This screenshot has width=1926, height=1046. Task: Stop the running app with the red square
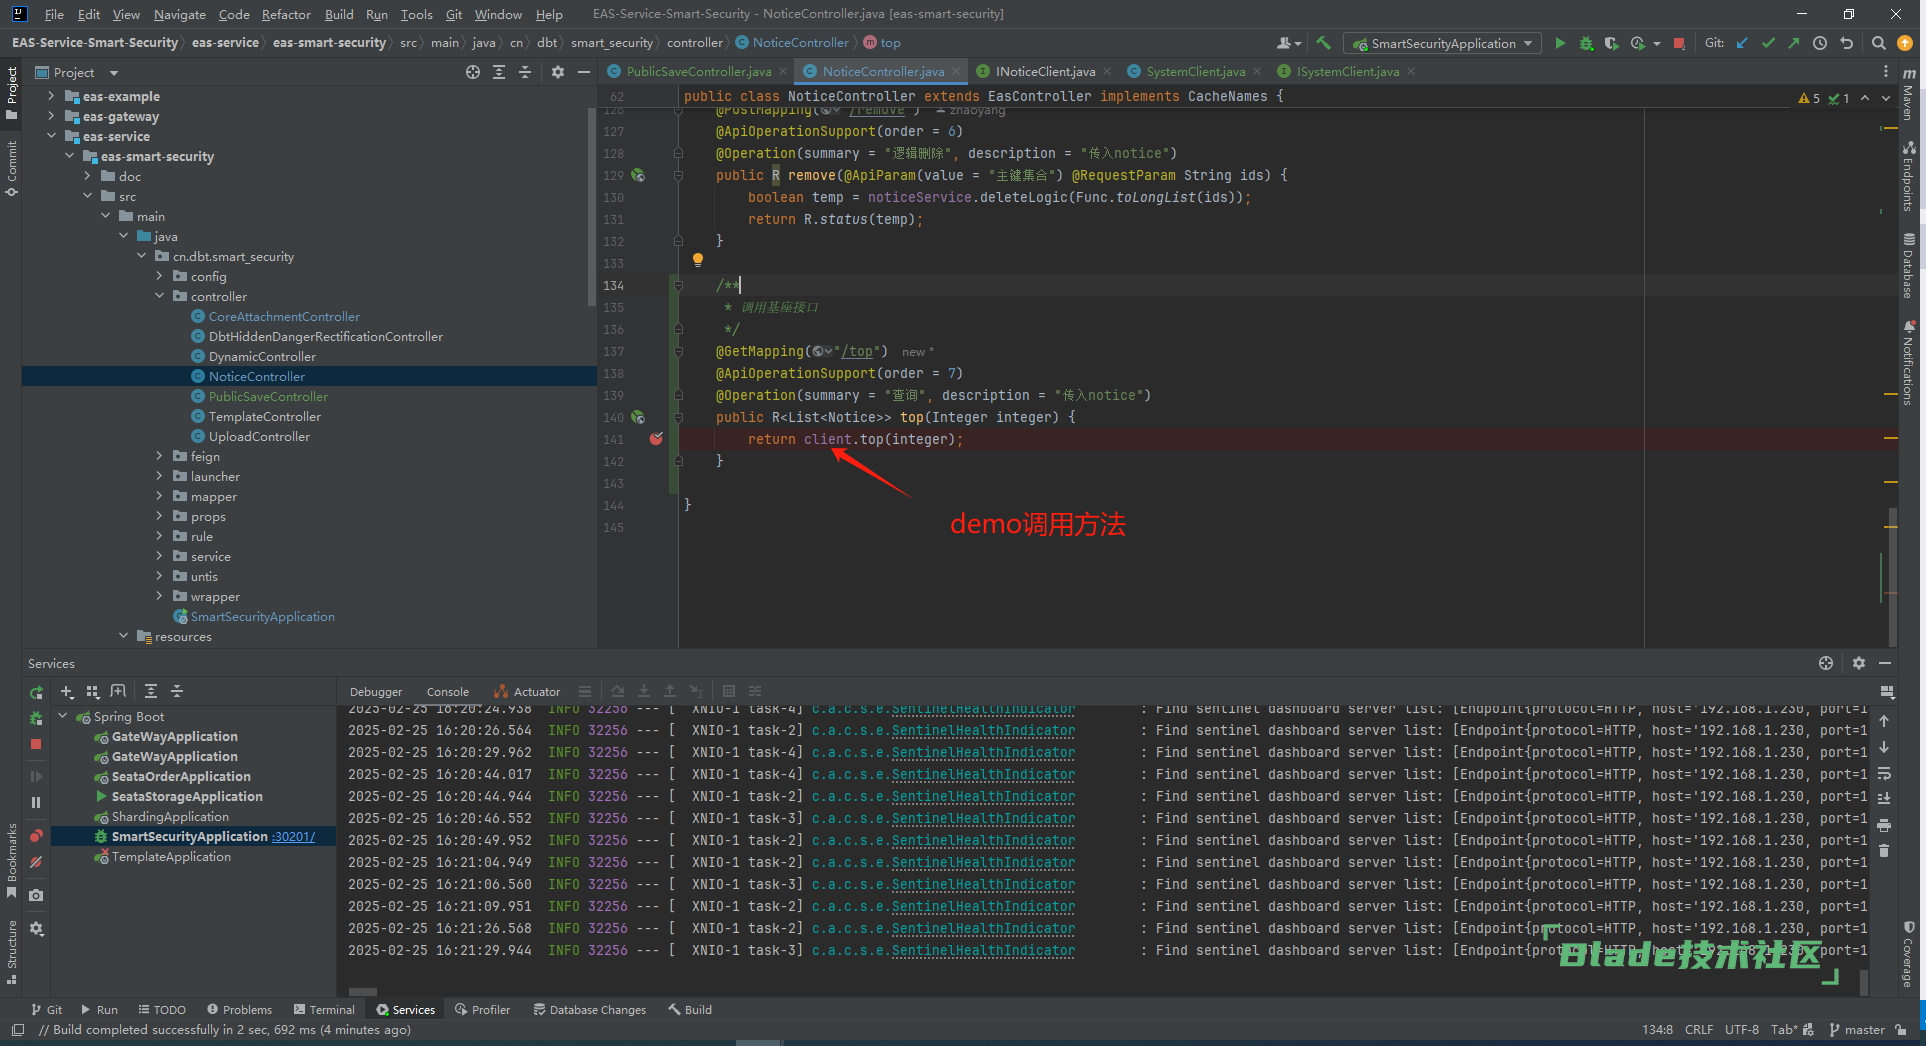[1679, 43]
